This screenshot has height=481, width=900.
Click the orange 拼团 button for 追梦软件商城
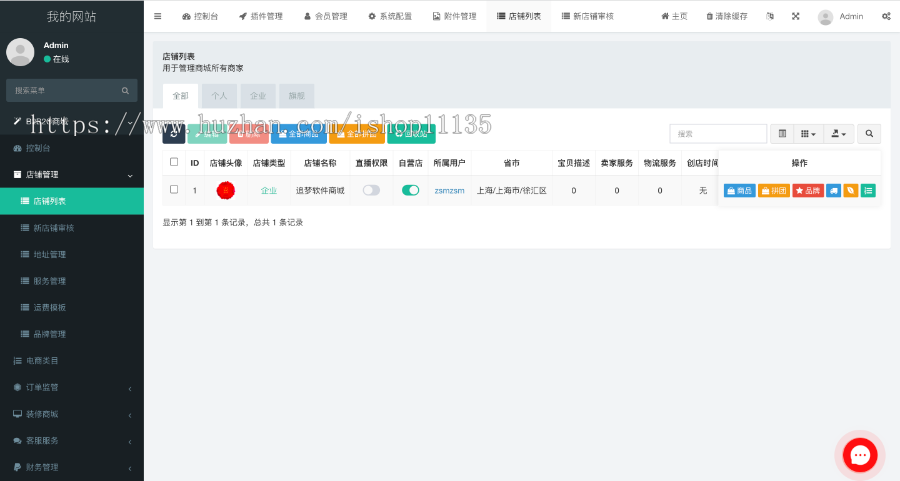click(774, 191)
